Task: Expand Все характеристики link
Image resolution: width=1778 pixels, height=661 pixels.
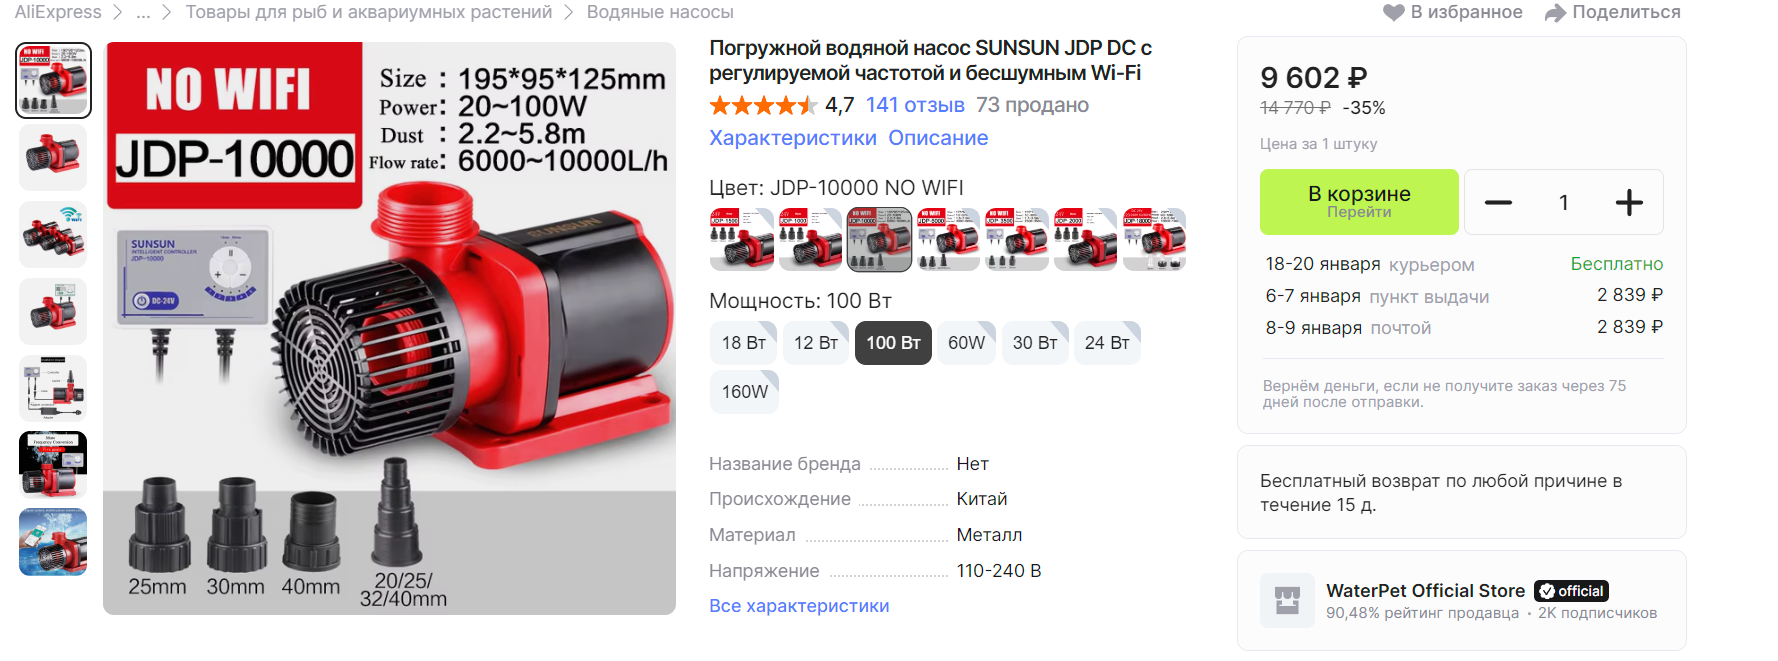Action: (x=799, y=606)
